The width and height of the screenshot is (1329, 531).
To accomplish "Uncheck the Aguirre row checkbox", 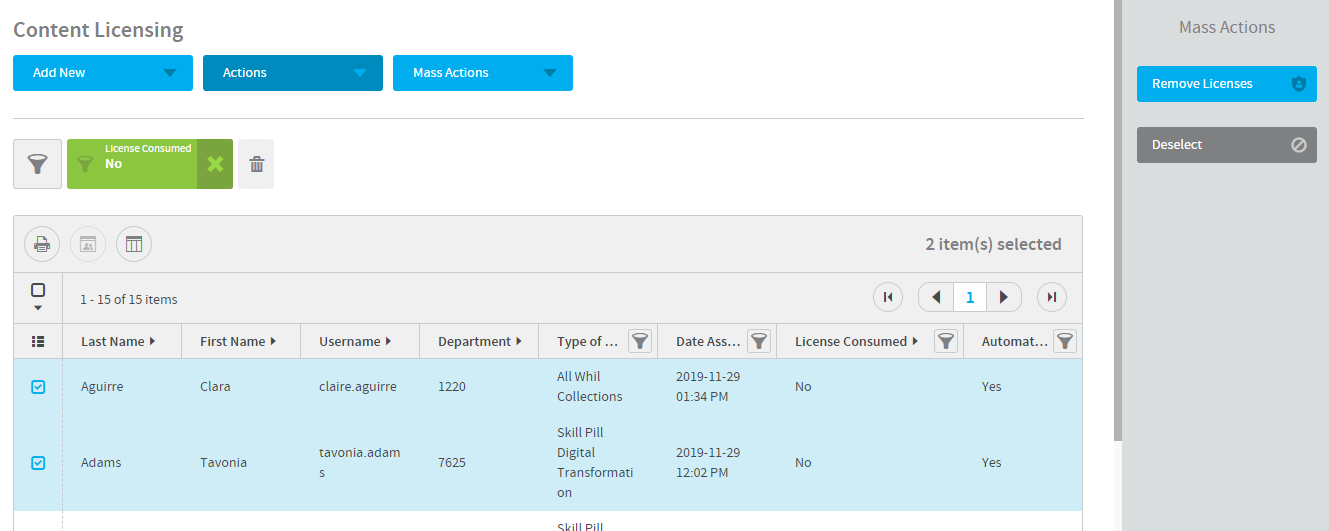I will (38, 387).
